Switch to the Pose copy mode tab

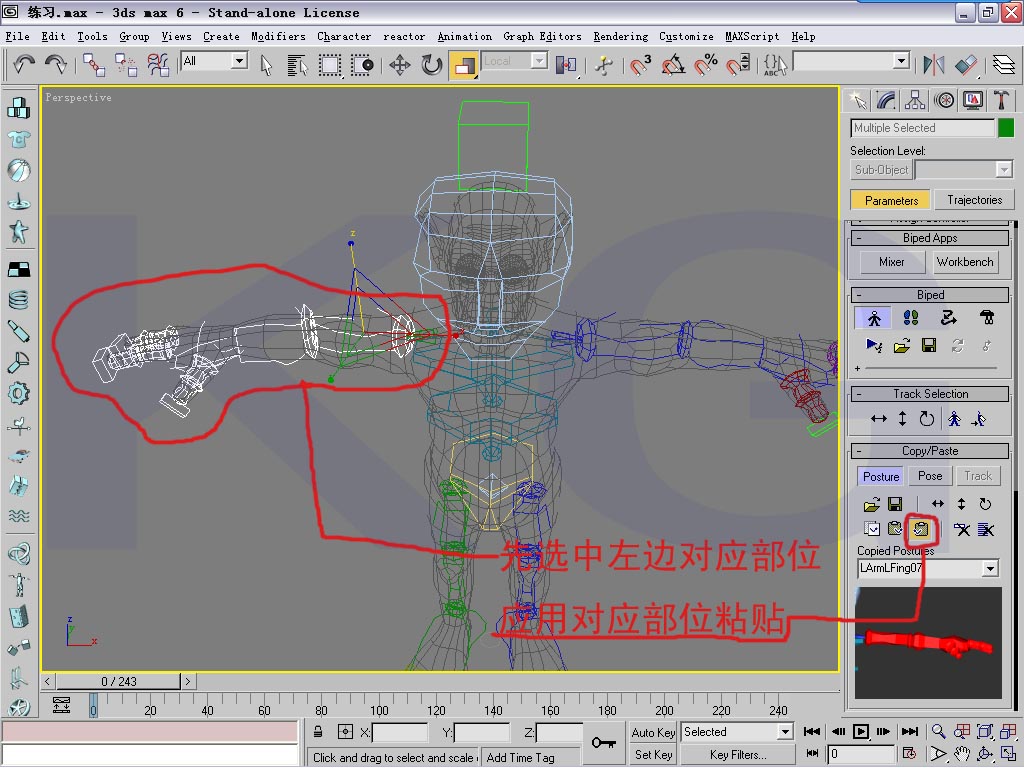click(x=930, y=476)
